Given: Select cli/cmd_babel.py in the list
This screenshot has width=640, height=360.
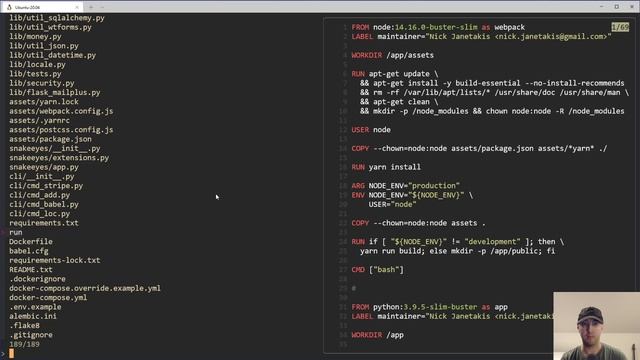Looking at the screenshot, I should 44,204.
